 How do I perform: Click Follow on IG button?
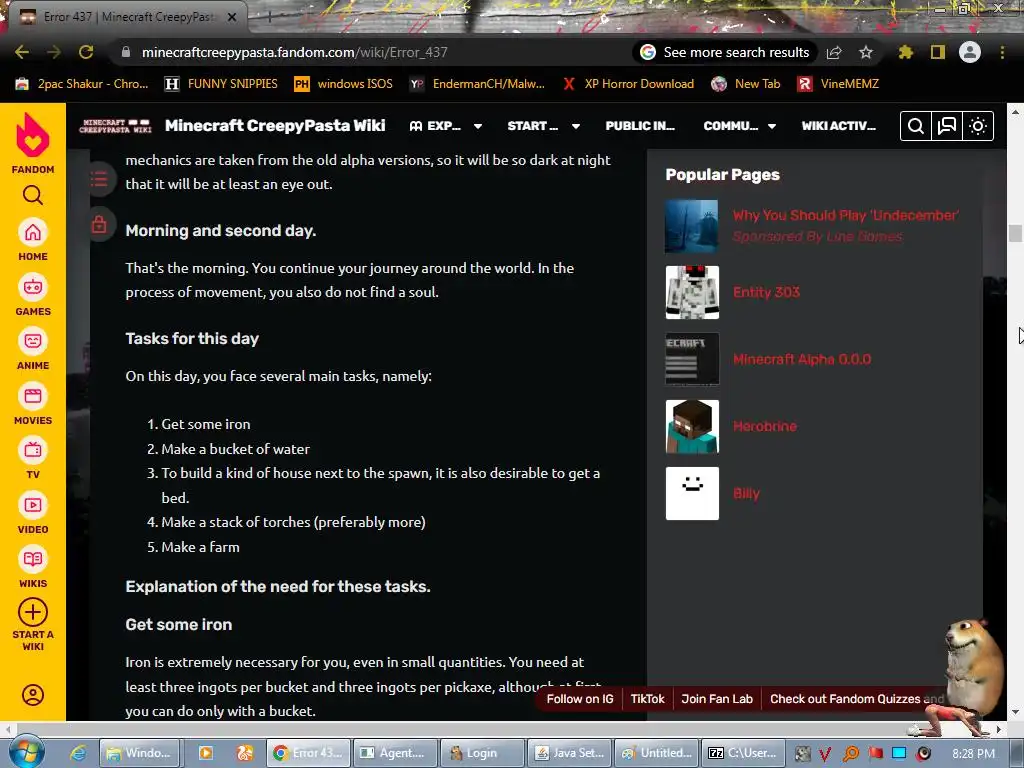tap(580, 699)
